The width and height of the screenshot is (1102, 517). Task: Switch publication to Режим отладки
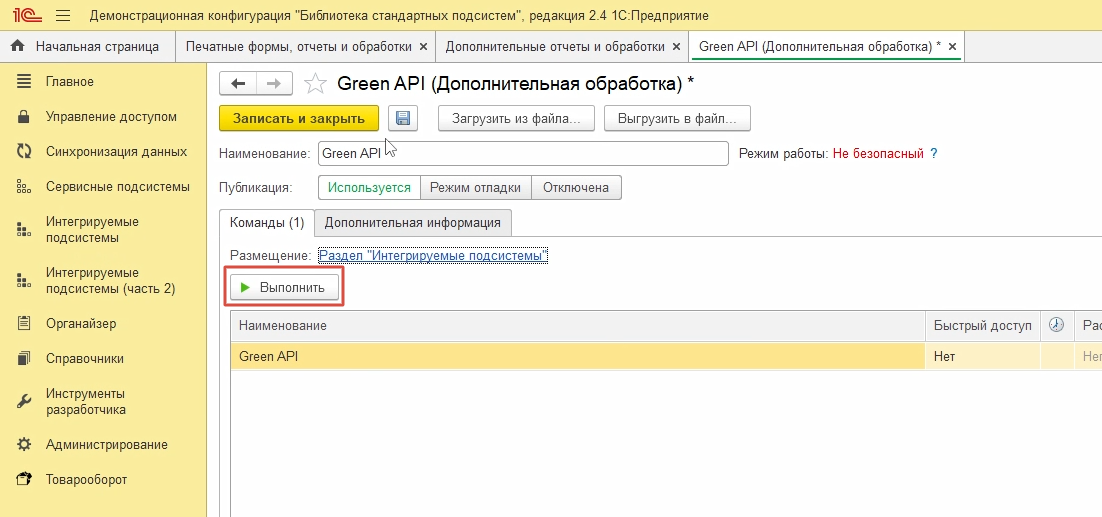click(x=475, y=187)
